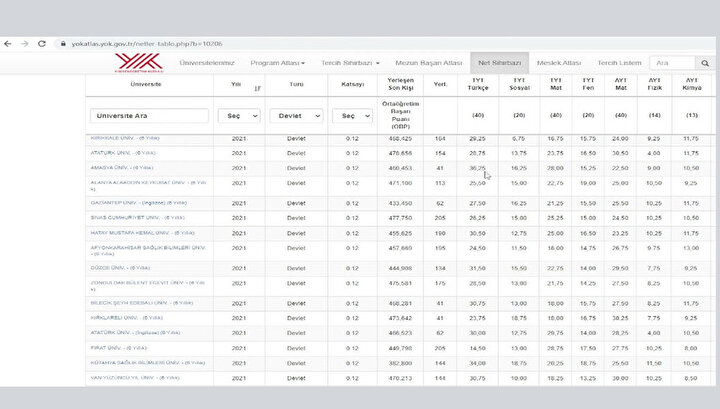
Task: Click the TYT Fen column header
Action: pyautogui.click(x=588, y=84)
